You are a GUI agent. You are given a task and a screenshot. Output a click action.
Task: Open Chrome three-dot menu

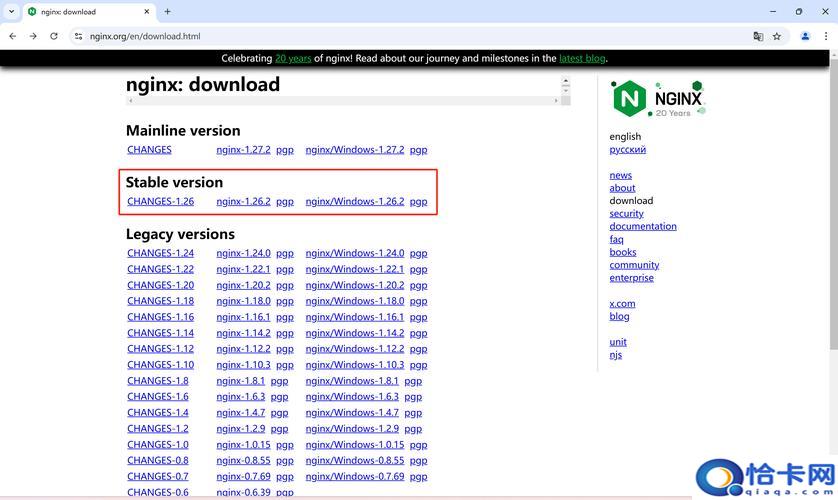pos(826,36)
